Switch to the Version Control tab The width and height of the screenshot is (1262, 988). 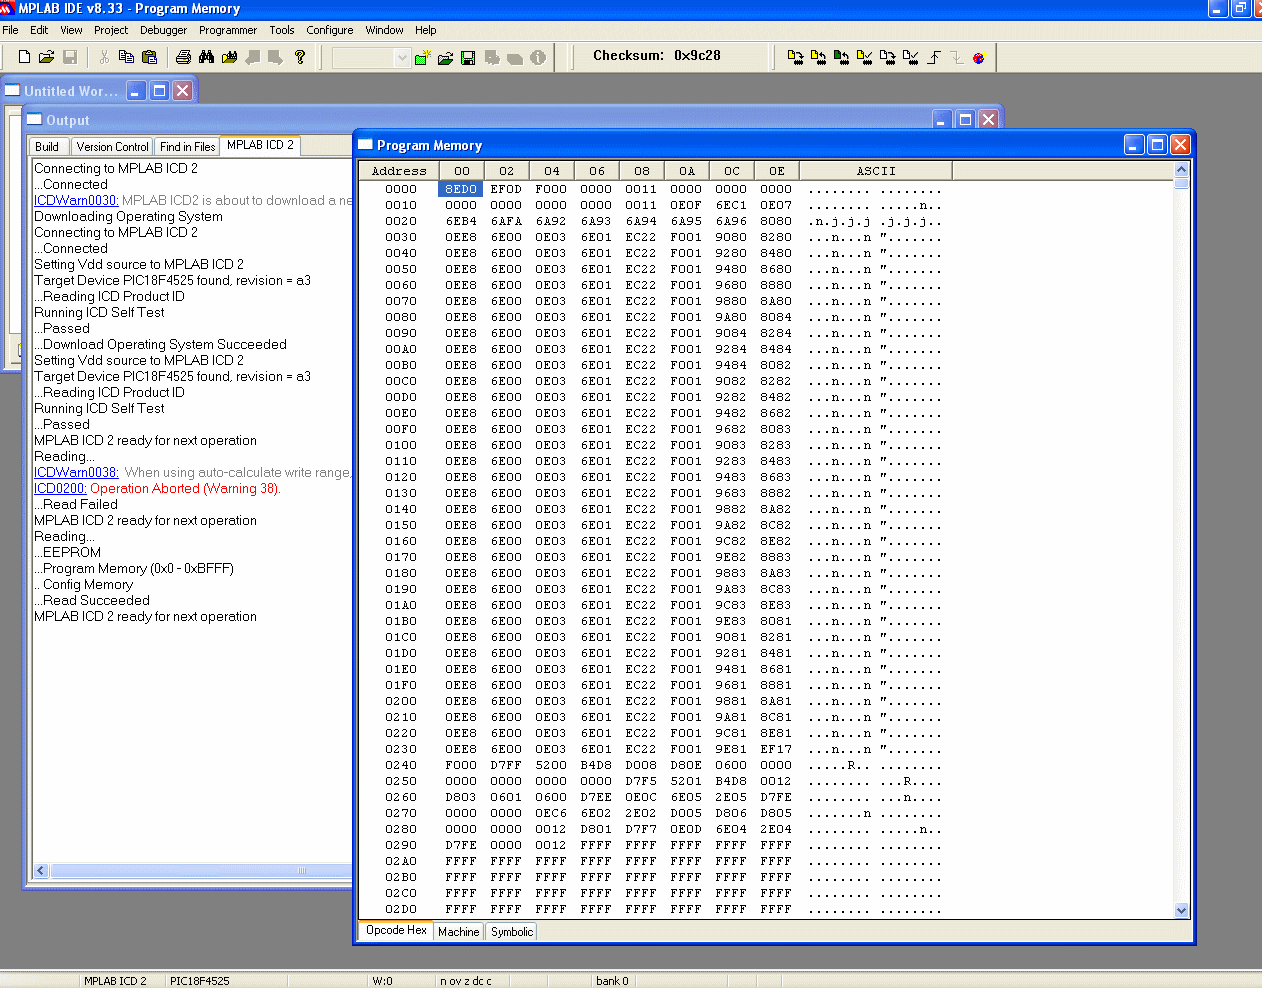(112, 147)
